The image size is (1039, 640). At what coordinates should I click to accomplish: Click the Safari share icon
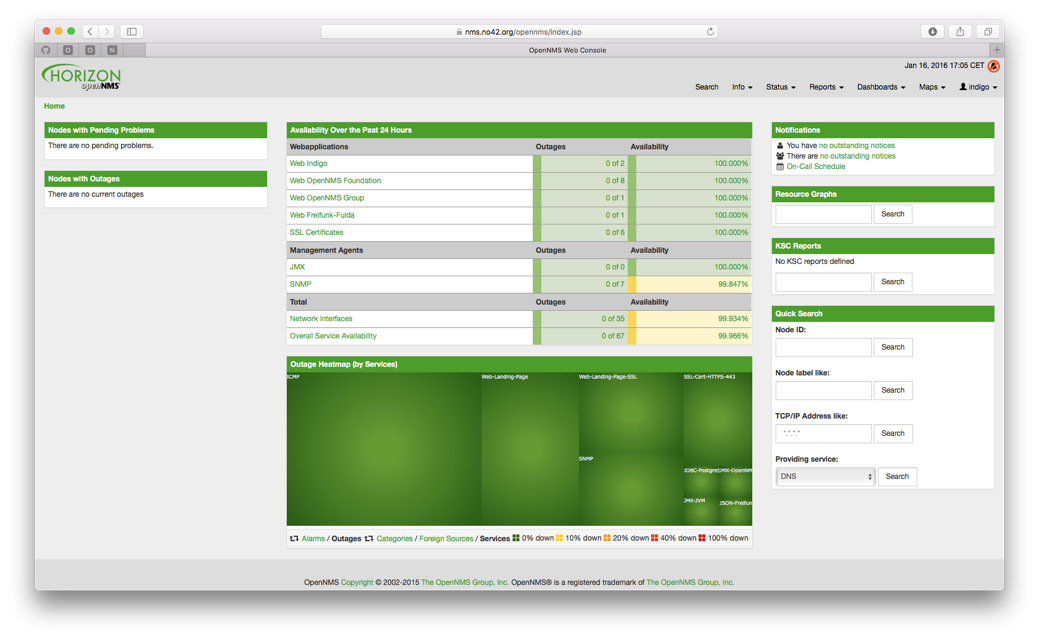point(960,32)
